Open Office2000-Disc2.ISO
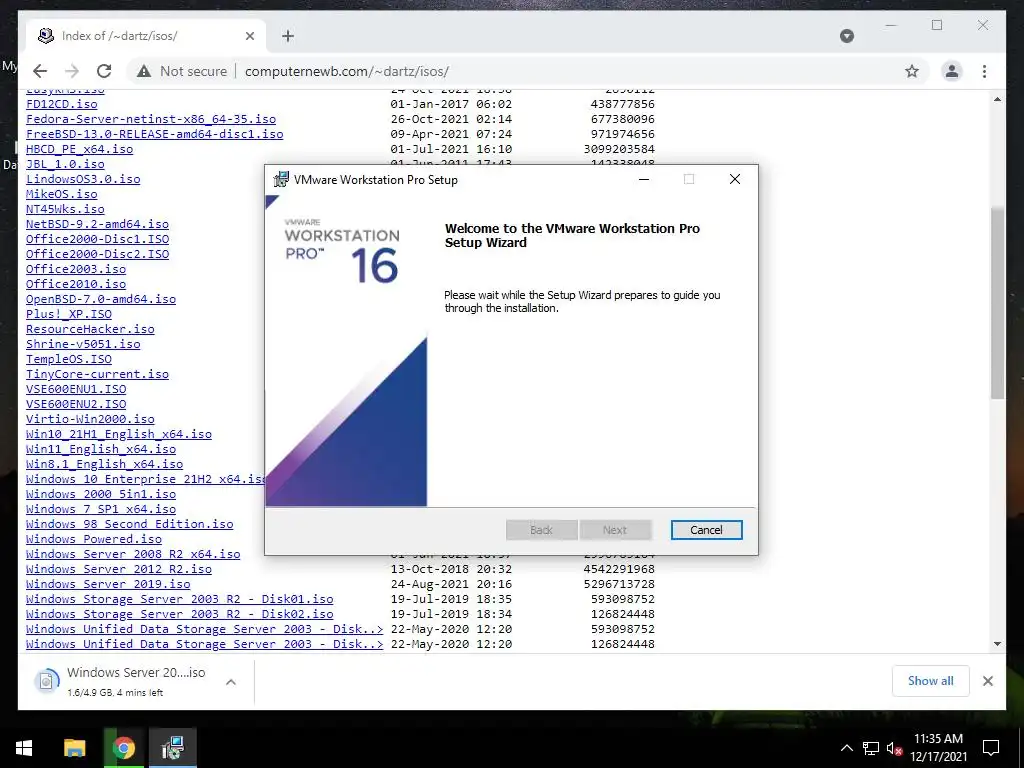Image resolution: width=1024 pixels, height=768 pixels. [x=97, y=254]
